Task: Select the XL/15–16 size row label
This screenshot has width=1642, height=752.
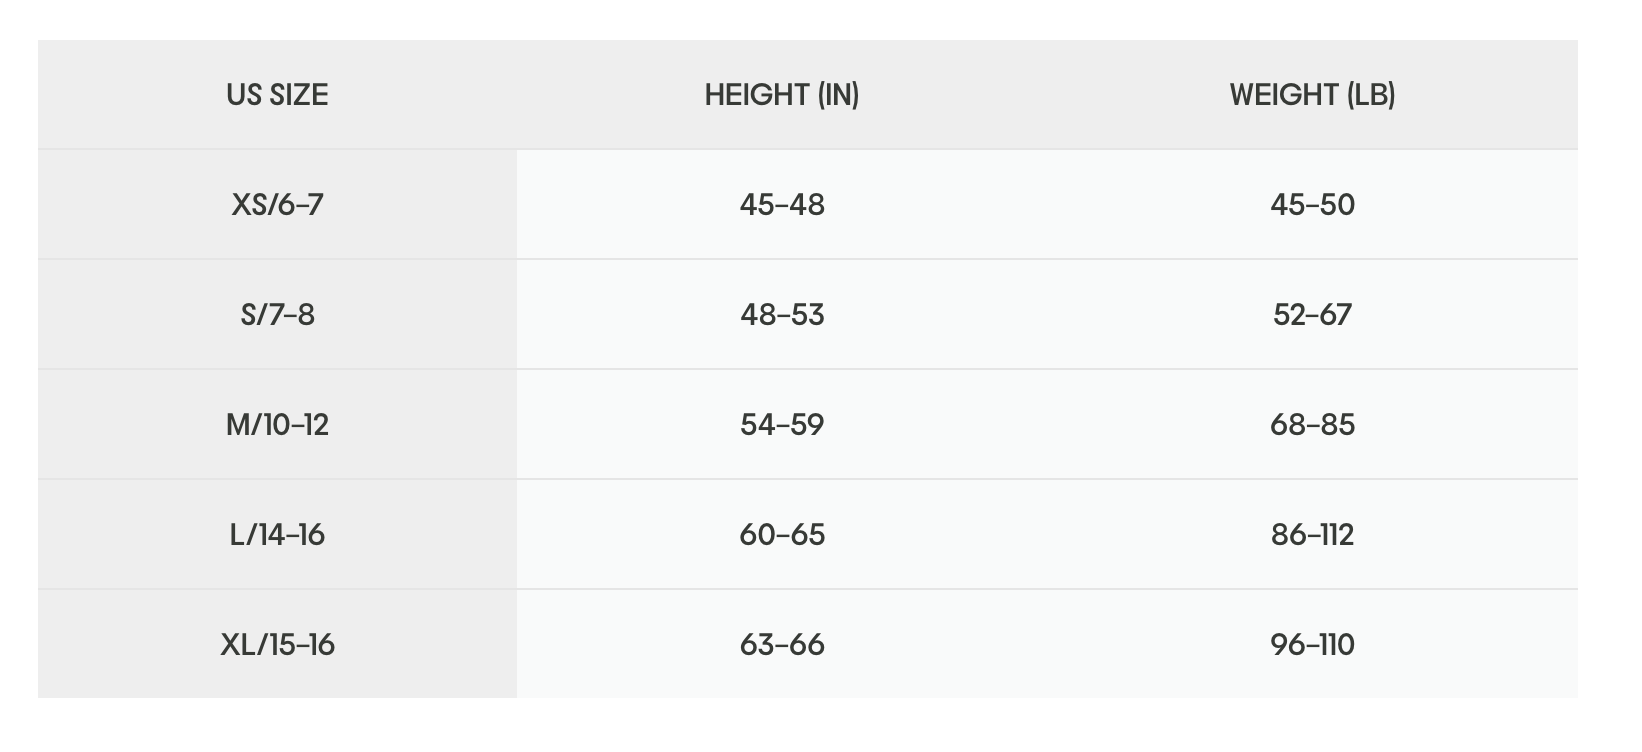Action: pos(277,645)
